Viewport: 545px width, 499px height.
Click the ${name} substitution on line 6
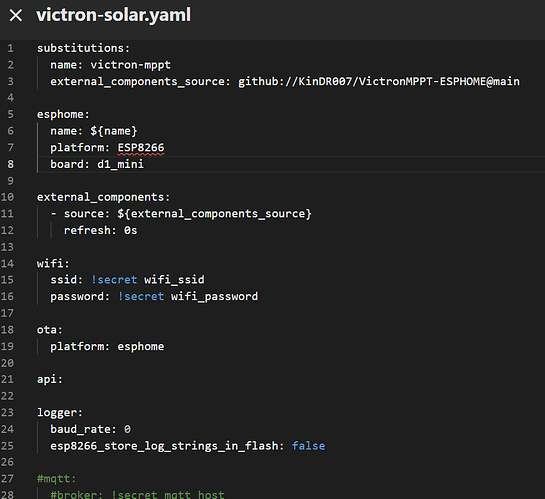point(114,131)
